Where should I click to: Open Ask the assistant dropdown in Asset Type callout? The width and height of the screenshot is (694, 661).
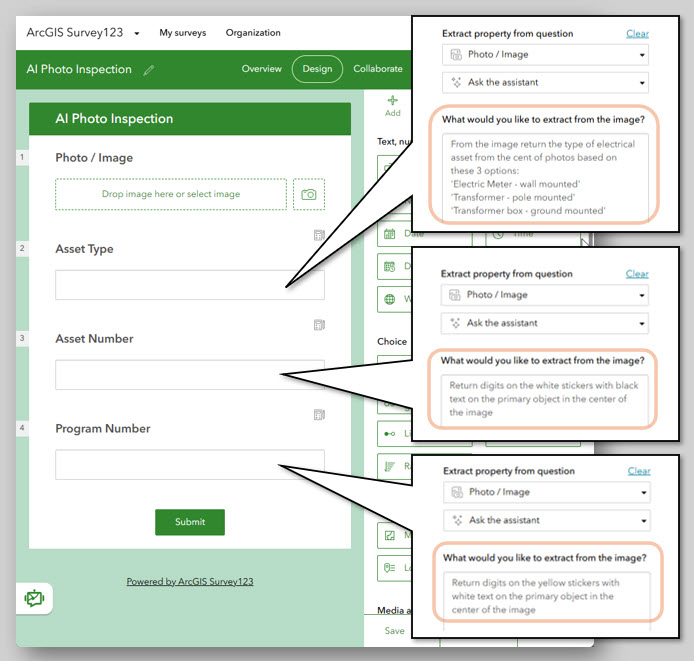pyautogui.click(x=545, y=83)
